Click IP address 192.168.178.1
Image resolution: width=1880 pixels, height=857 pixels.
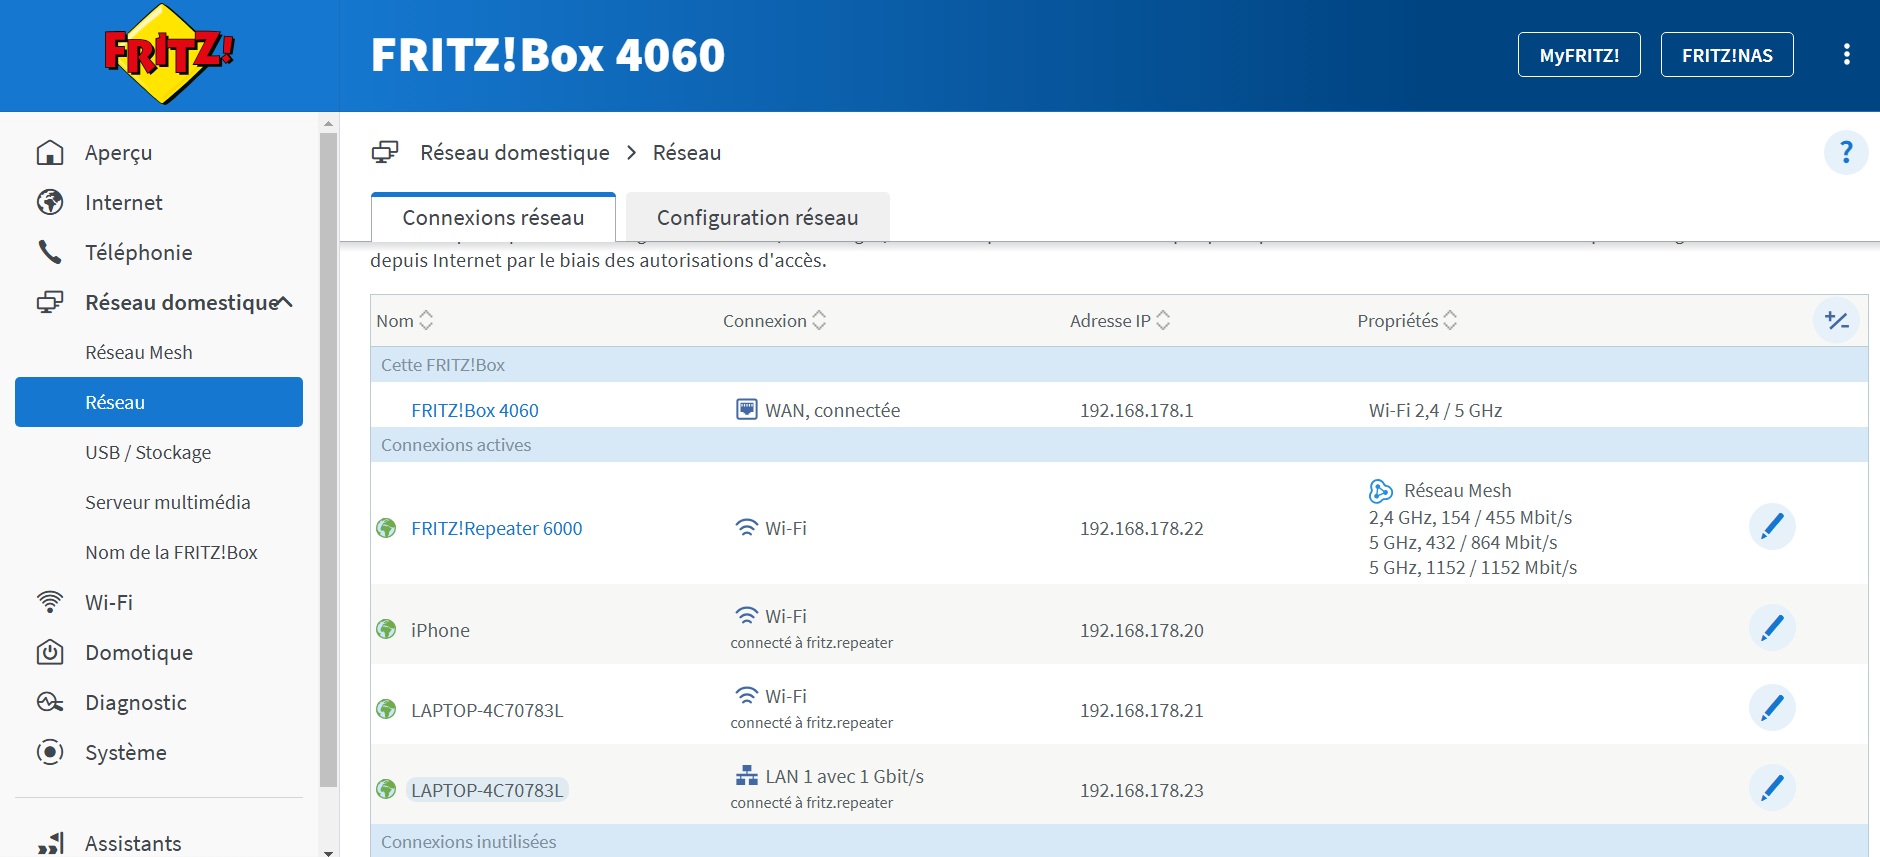coord(1137,410)
